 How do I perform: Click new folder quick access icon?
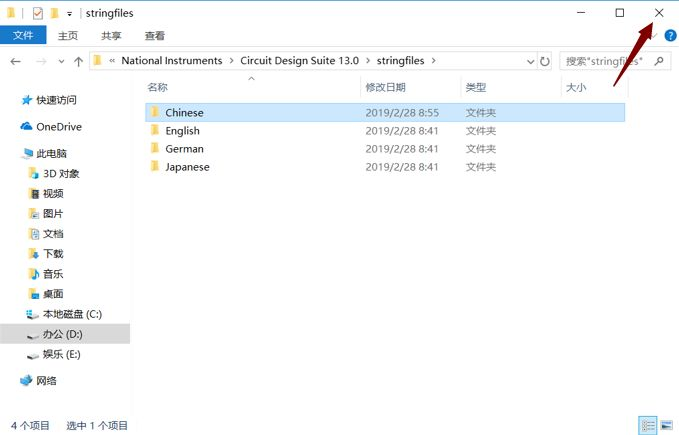[x=54, y=13]
